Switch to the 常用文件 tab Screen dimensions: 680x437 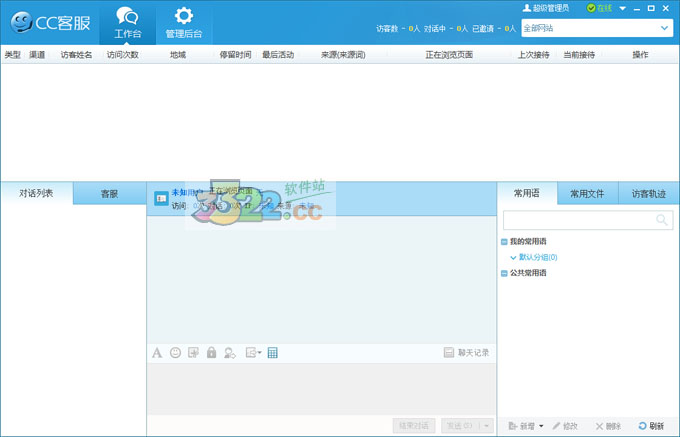[587, 194]
